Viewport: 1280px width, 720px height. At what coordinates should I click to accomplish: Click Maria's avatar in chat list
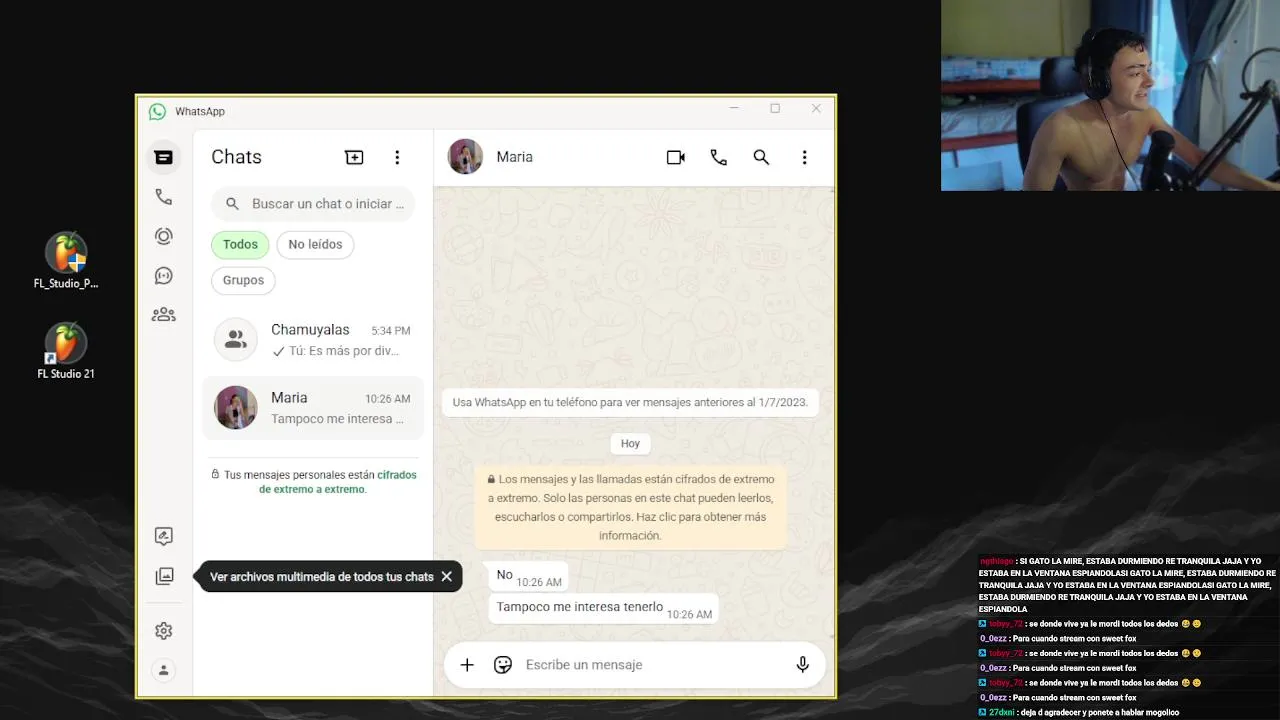pos(236,408)
